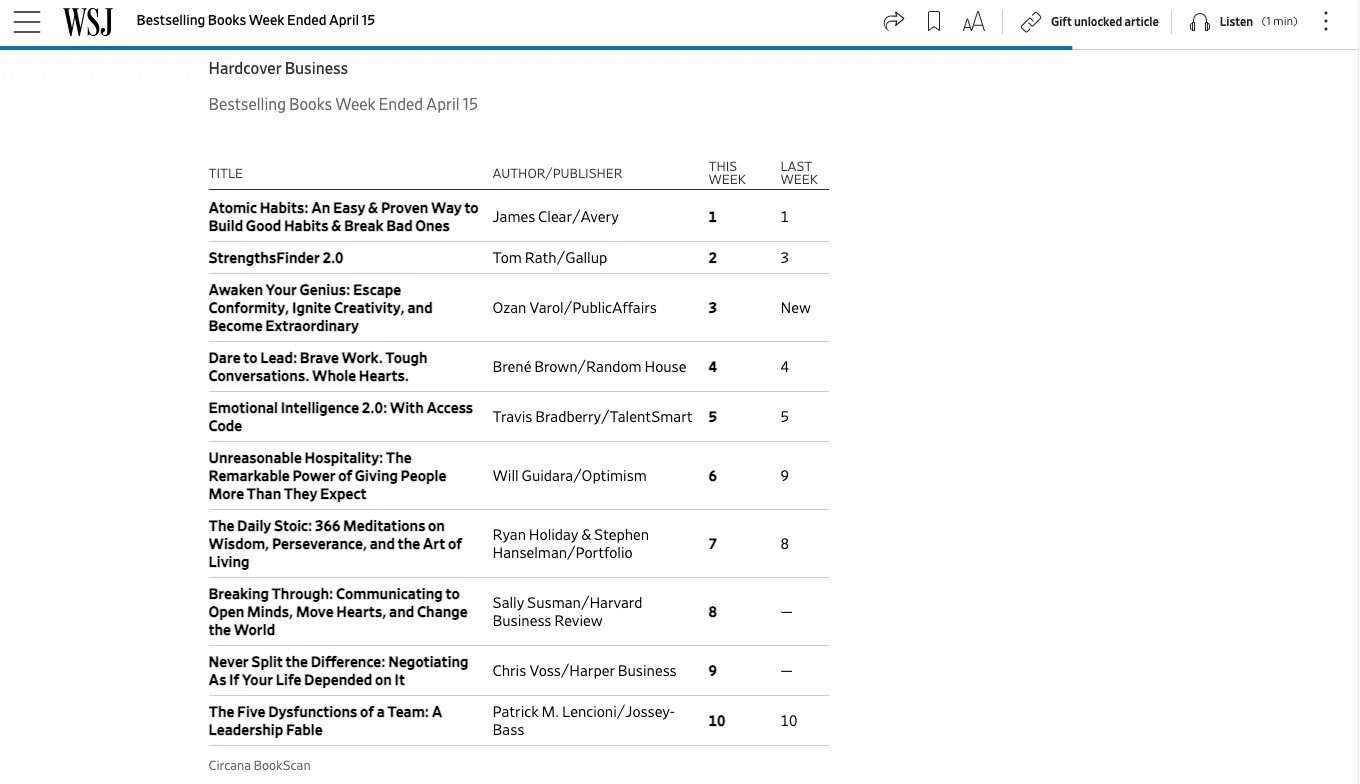Click the TITLE column header
The height and width of the screenshot is (784, 1360).
[x=225, y=174]
